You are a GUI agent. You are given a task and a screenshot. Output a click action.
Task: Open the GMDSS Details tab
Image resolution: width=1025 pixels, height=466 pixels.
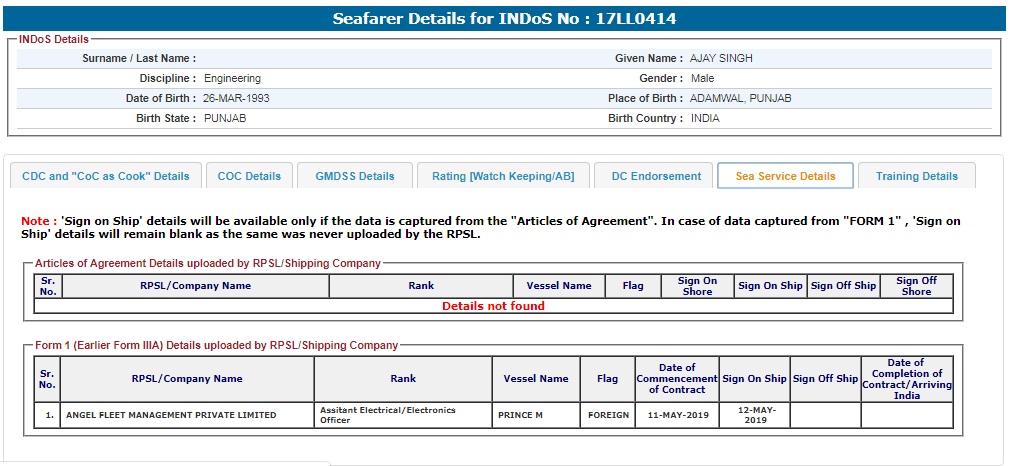click(x=354, y=176)
